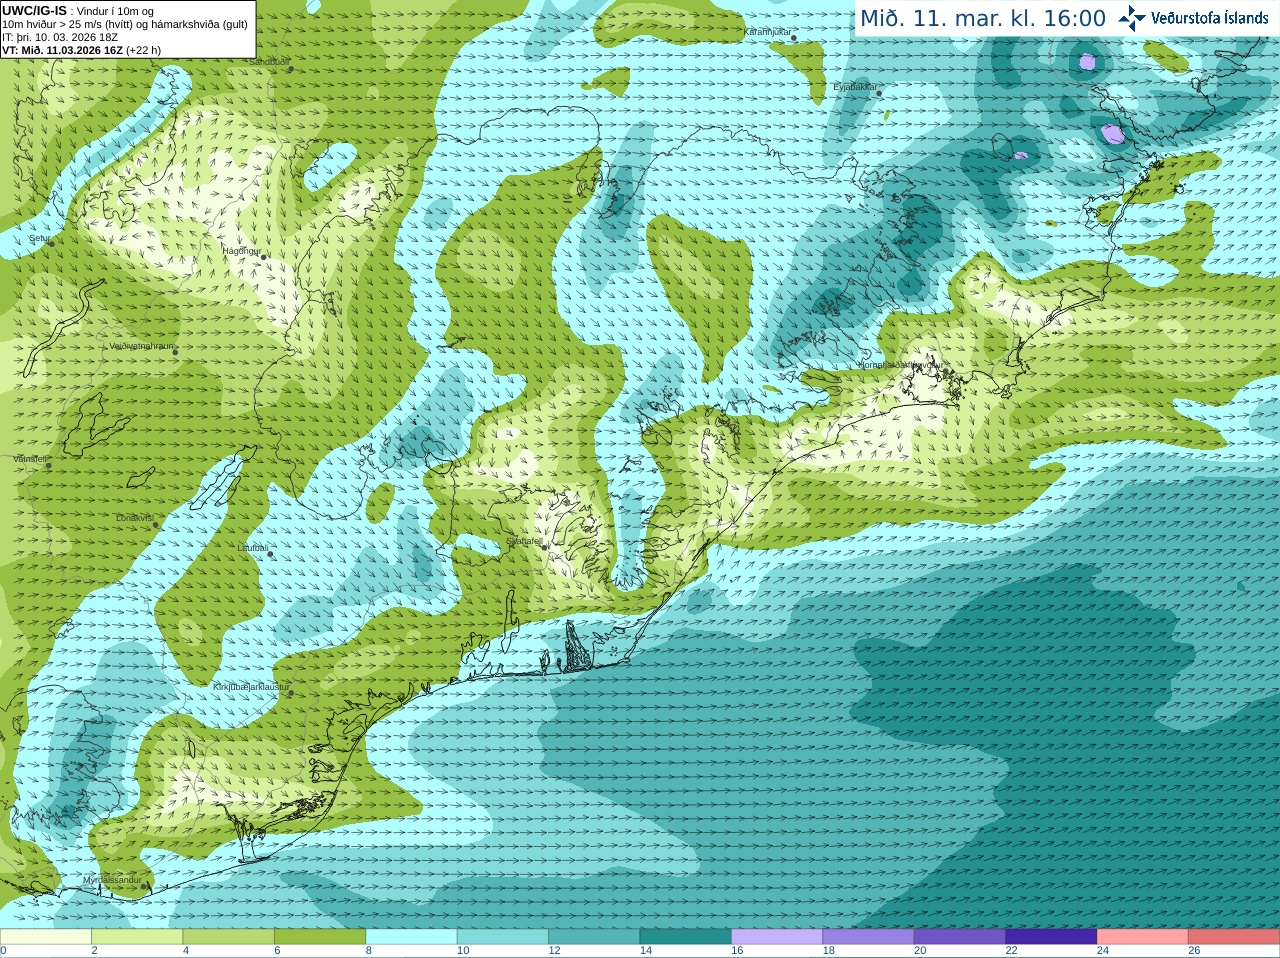Select the Hágöngur station label
Image resolution: width=1280 pixels, height=958 pixels.
click(241, 251)
